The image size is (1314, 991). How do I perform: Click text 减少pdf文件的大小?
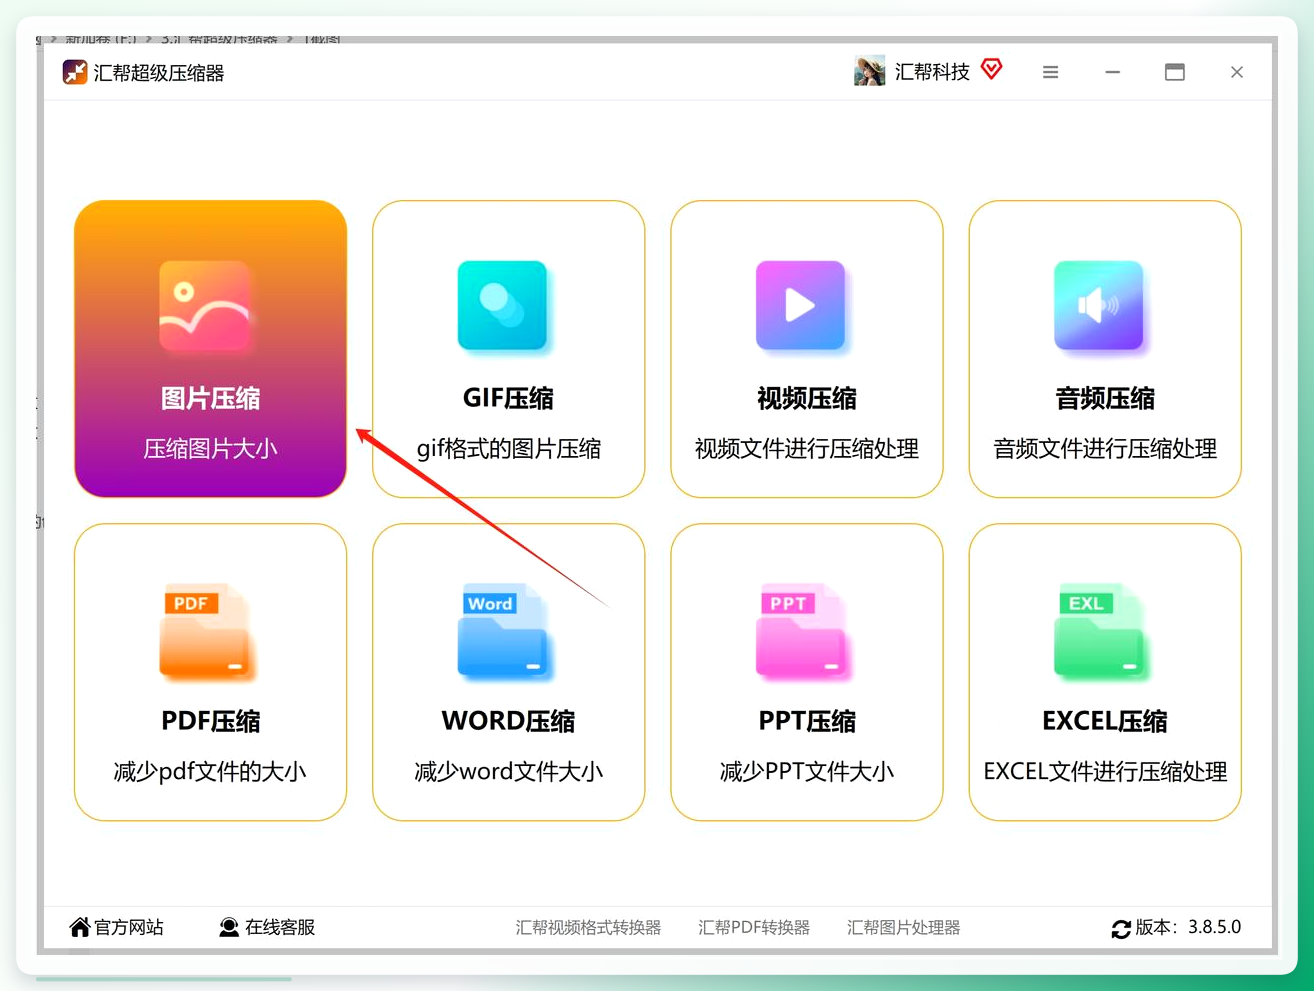210,772
